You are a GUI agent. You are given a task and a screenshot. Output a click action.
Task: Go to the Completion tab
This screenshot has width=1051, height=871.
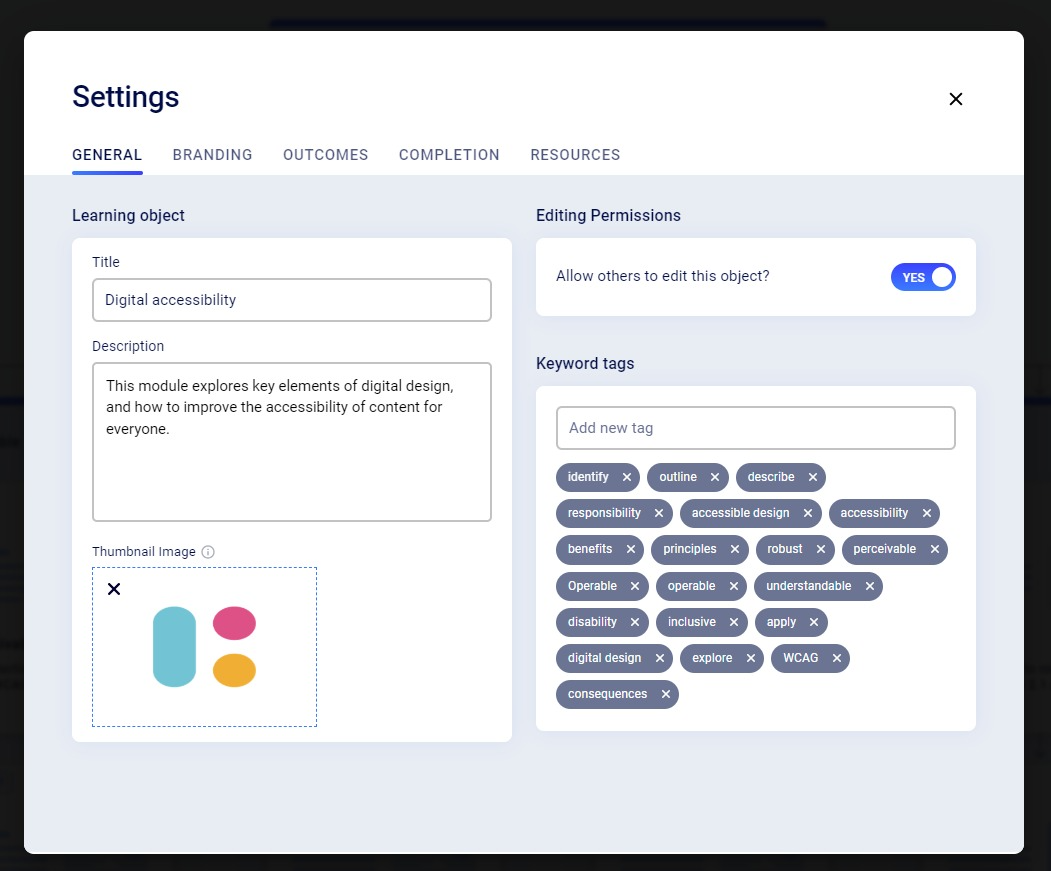tap(449, 155)
